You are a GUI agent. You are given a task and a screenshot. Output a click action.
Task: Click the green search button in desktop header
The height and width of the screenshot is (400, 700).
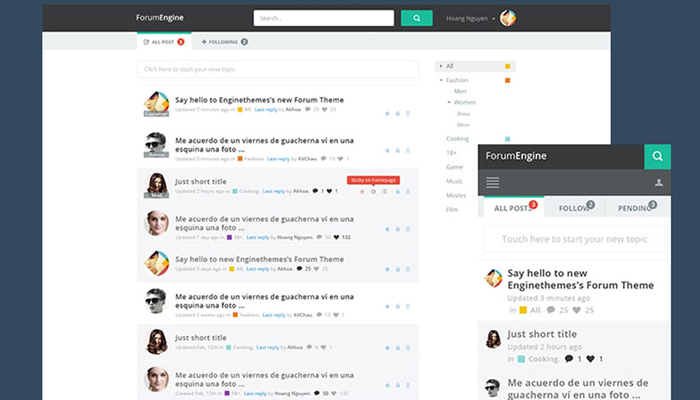click(417, 18)
